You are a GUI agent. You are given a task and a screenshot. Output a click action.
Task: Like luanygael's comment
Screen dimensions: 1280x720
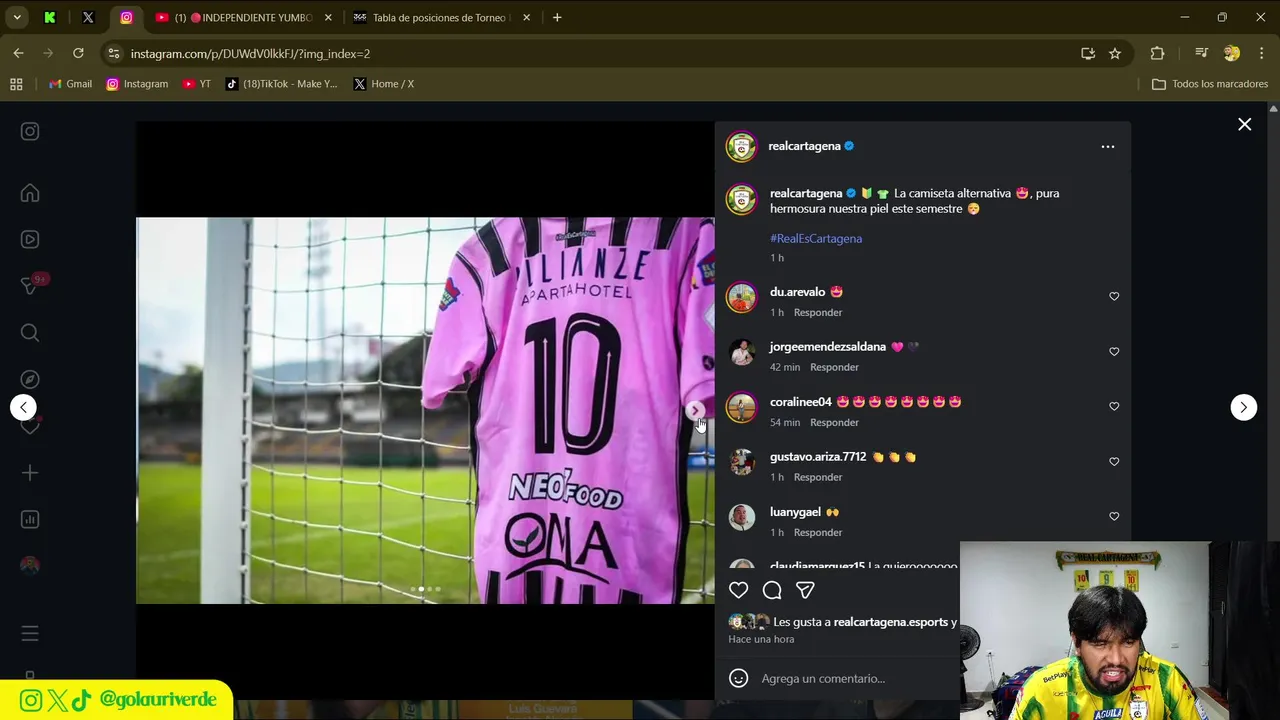(x=1114, y=516)
